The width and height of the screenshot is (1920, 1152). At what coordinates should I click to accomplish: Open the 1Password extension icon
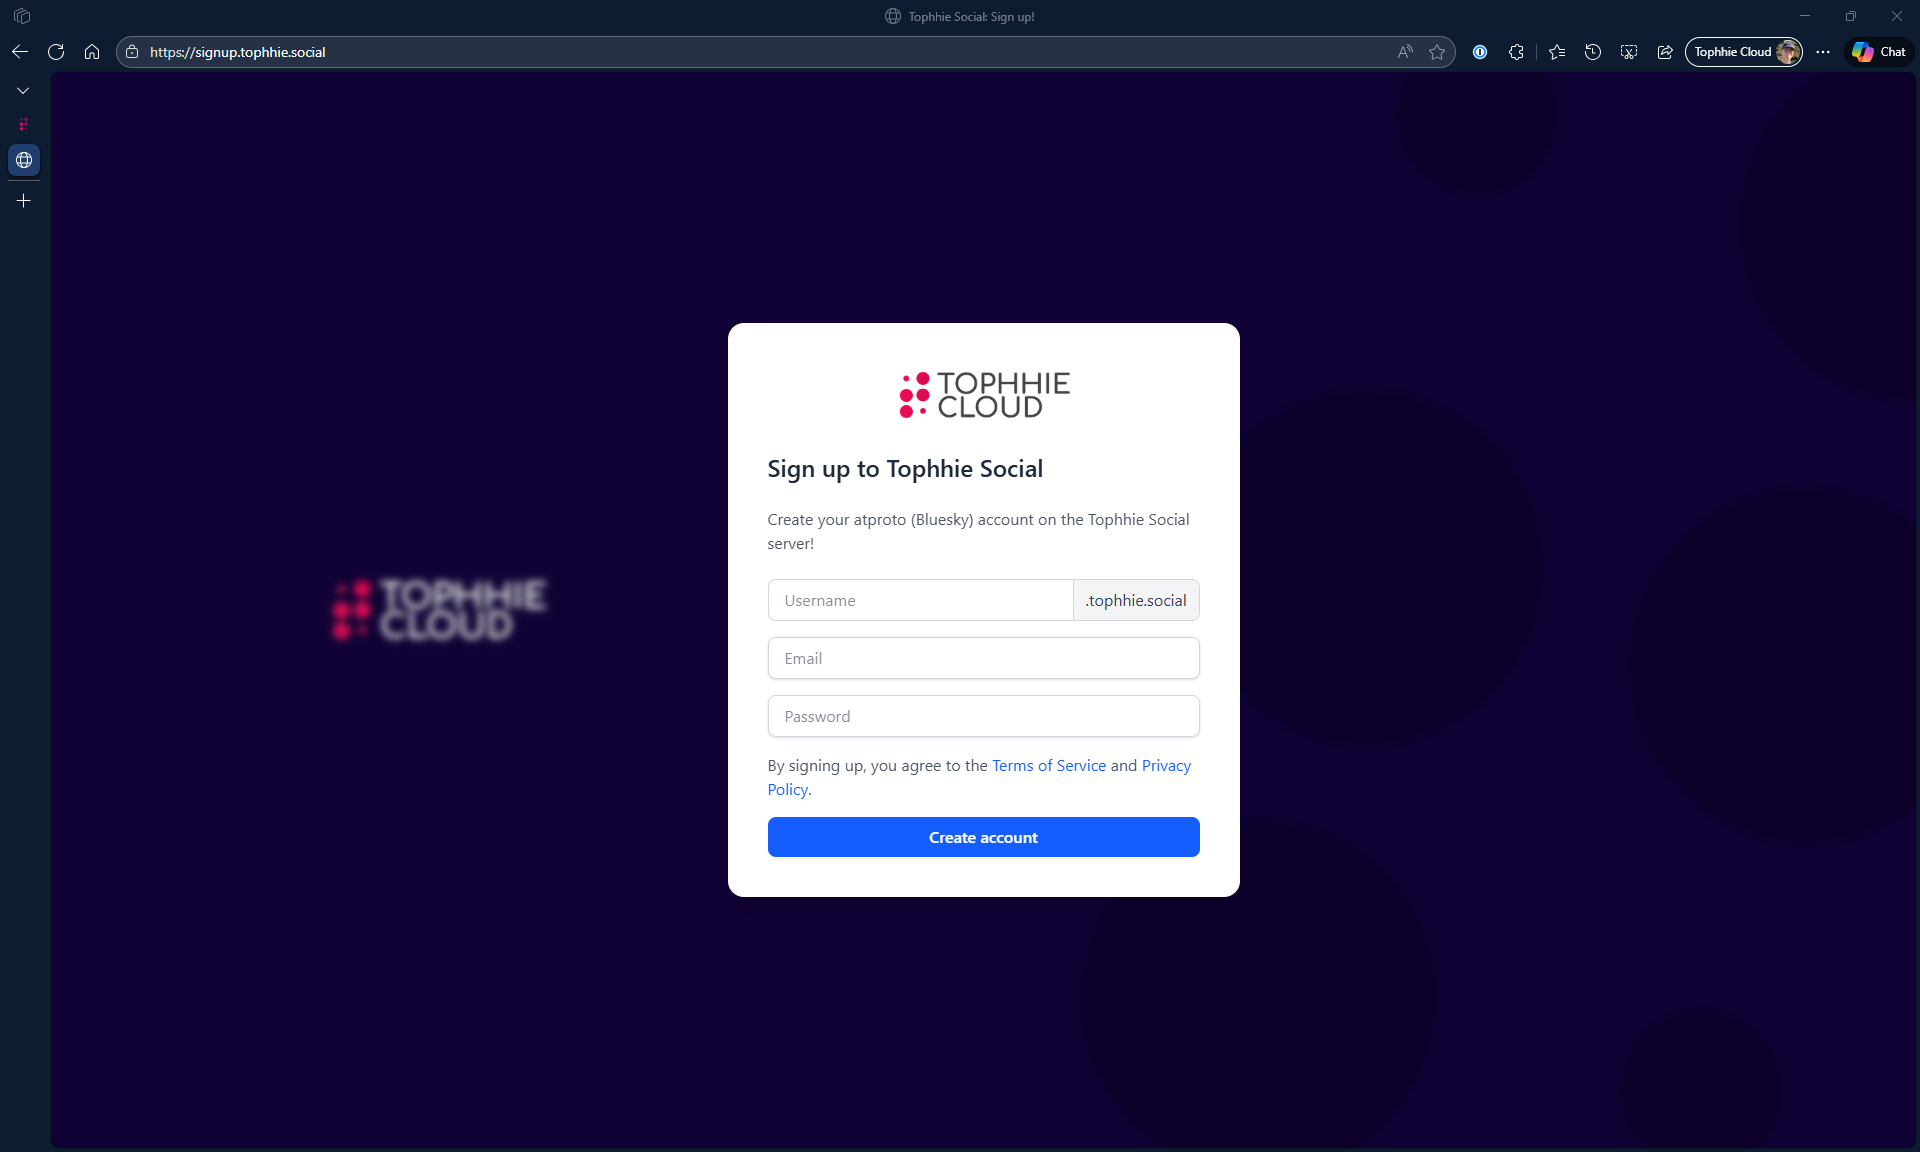(1480, 52)
